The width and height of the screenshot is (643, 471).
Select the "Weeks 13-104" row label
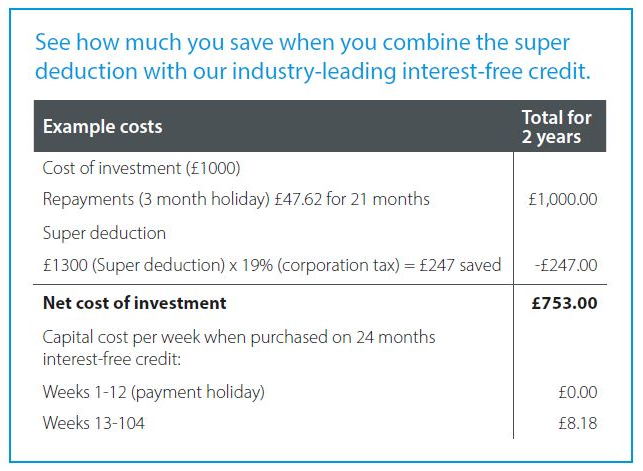(x=93, y=423)
